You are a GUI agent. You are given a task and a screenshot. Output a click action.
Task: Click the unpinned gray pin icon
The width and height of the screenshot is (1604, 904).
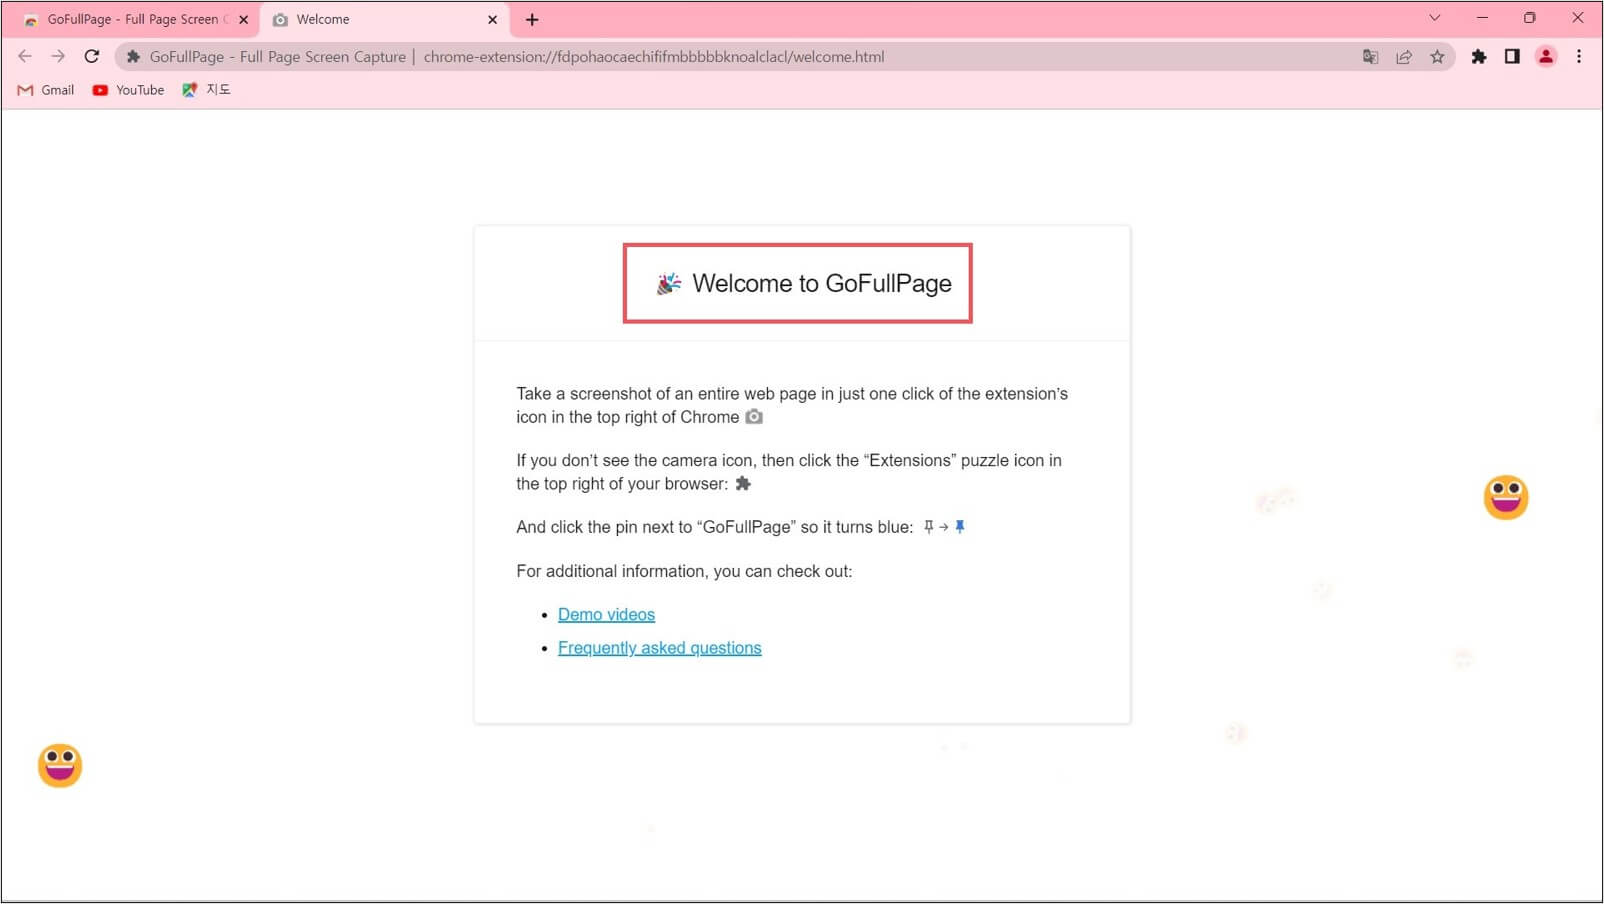click(928, 527)
